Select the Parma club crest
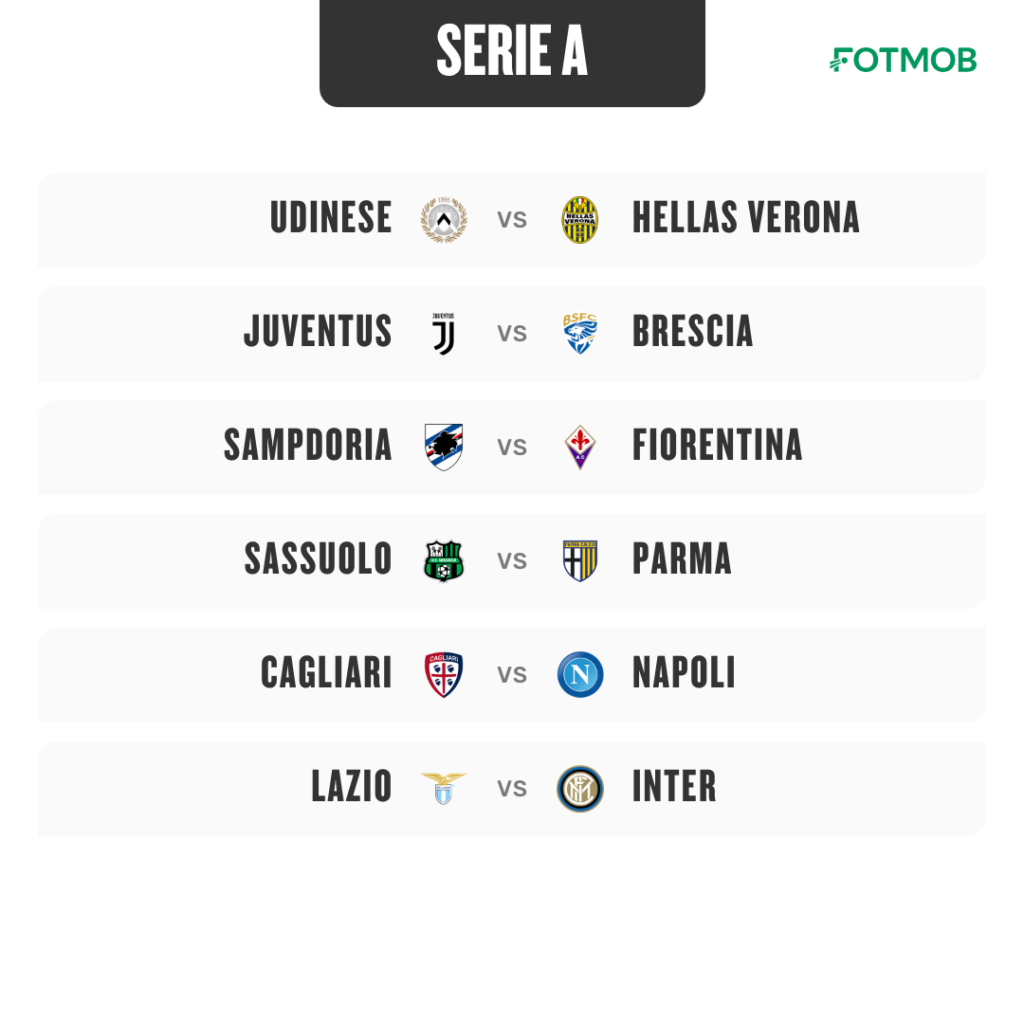The image size is (1024, 1024). (x=580, y=561)
